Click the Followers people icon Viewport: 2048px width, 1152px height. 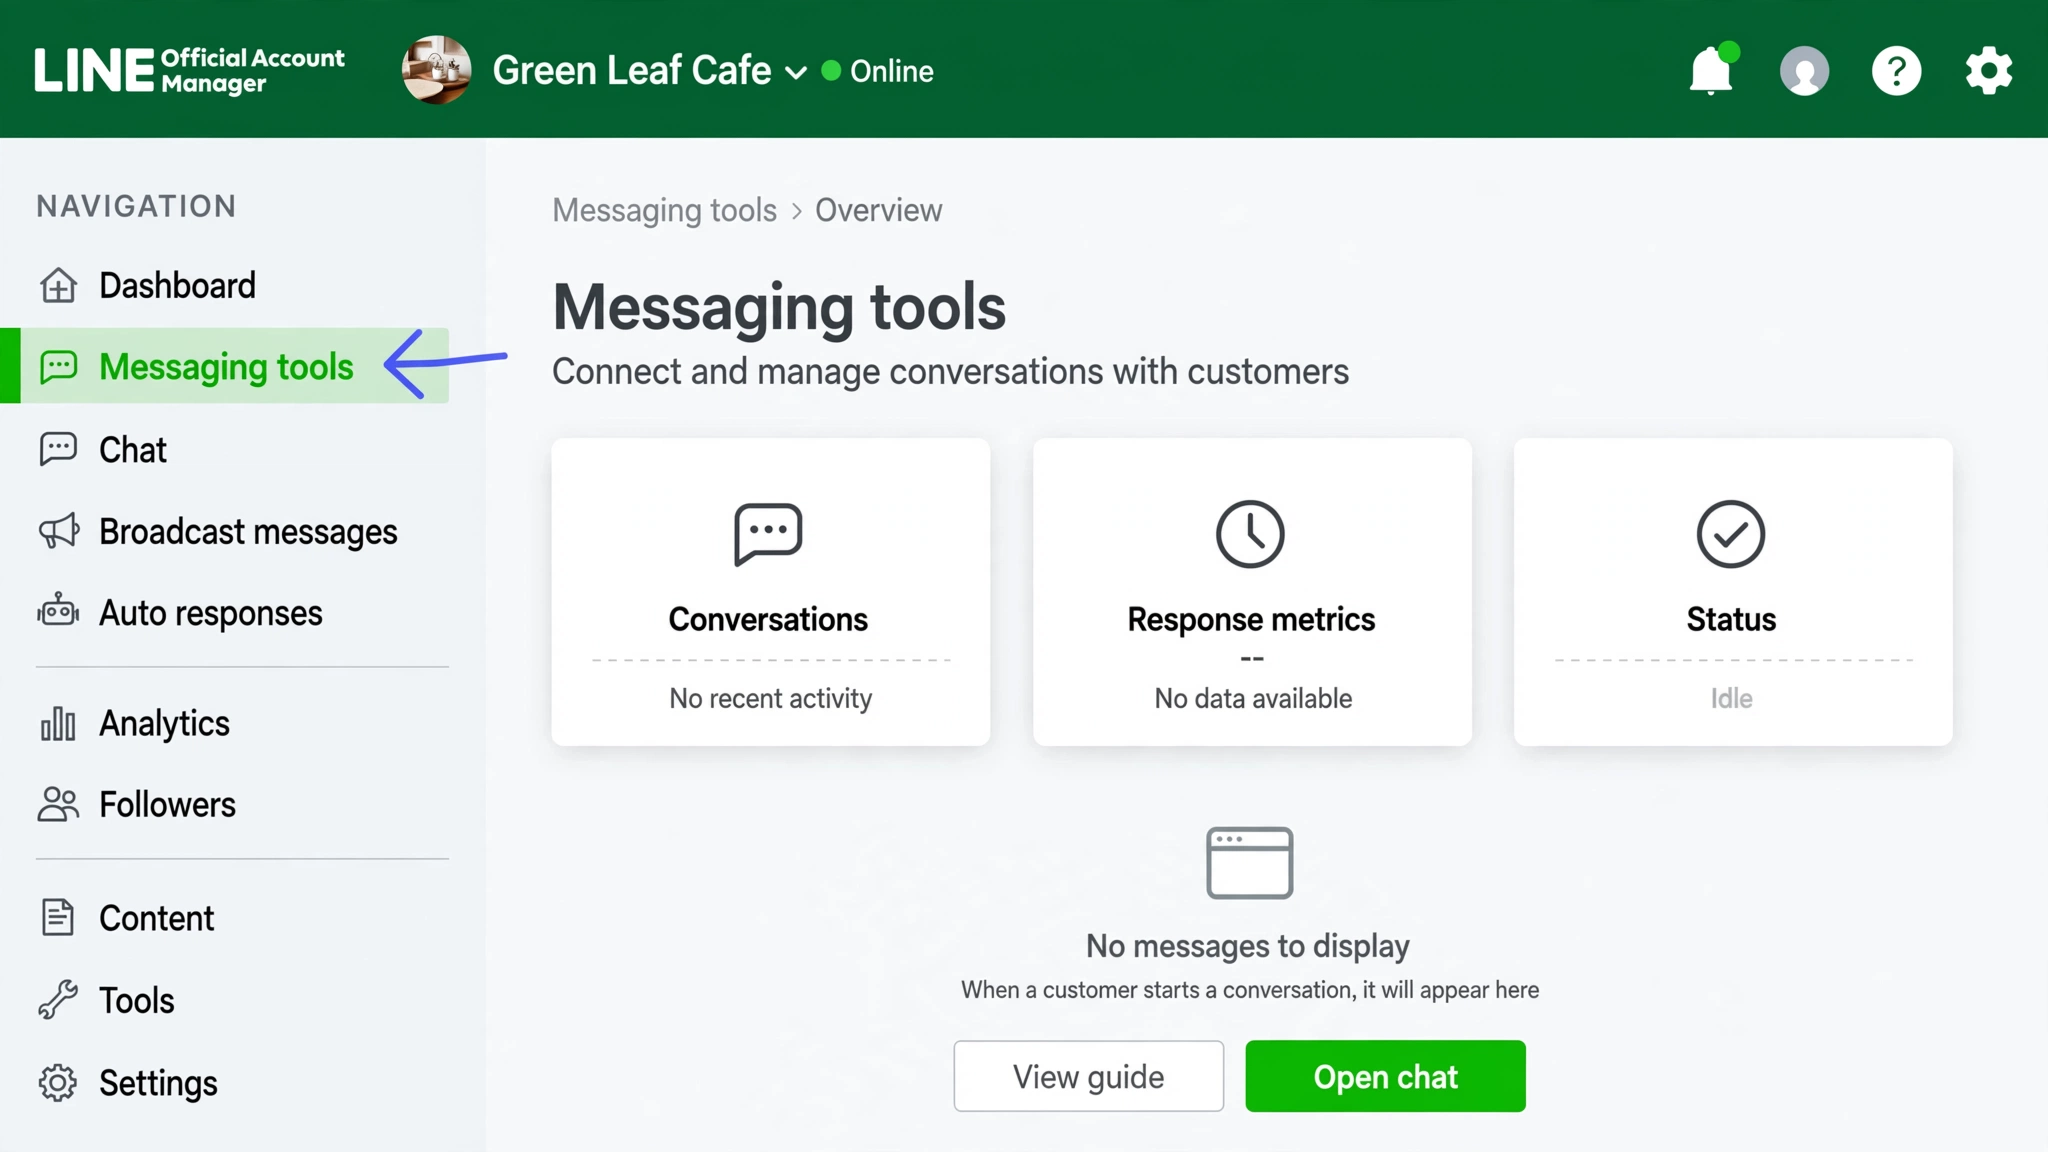58,804
